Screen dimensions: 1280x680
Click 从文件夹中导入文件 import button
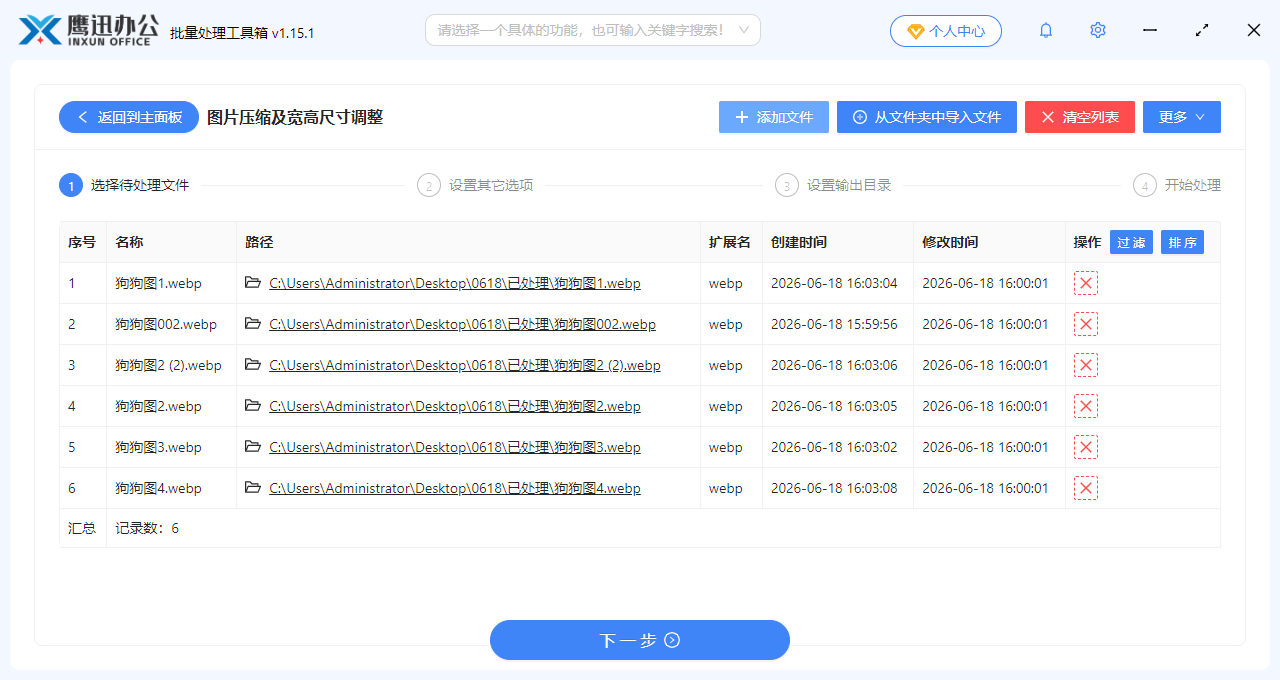pyautogui.click(x=927, y=117)
